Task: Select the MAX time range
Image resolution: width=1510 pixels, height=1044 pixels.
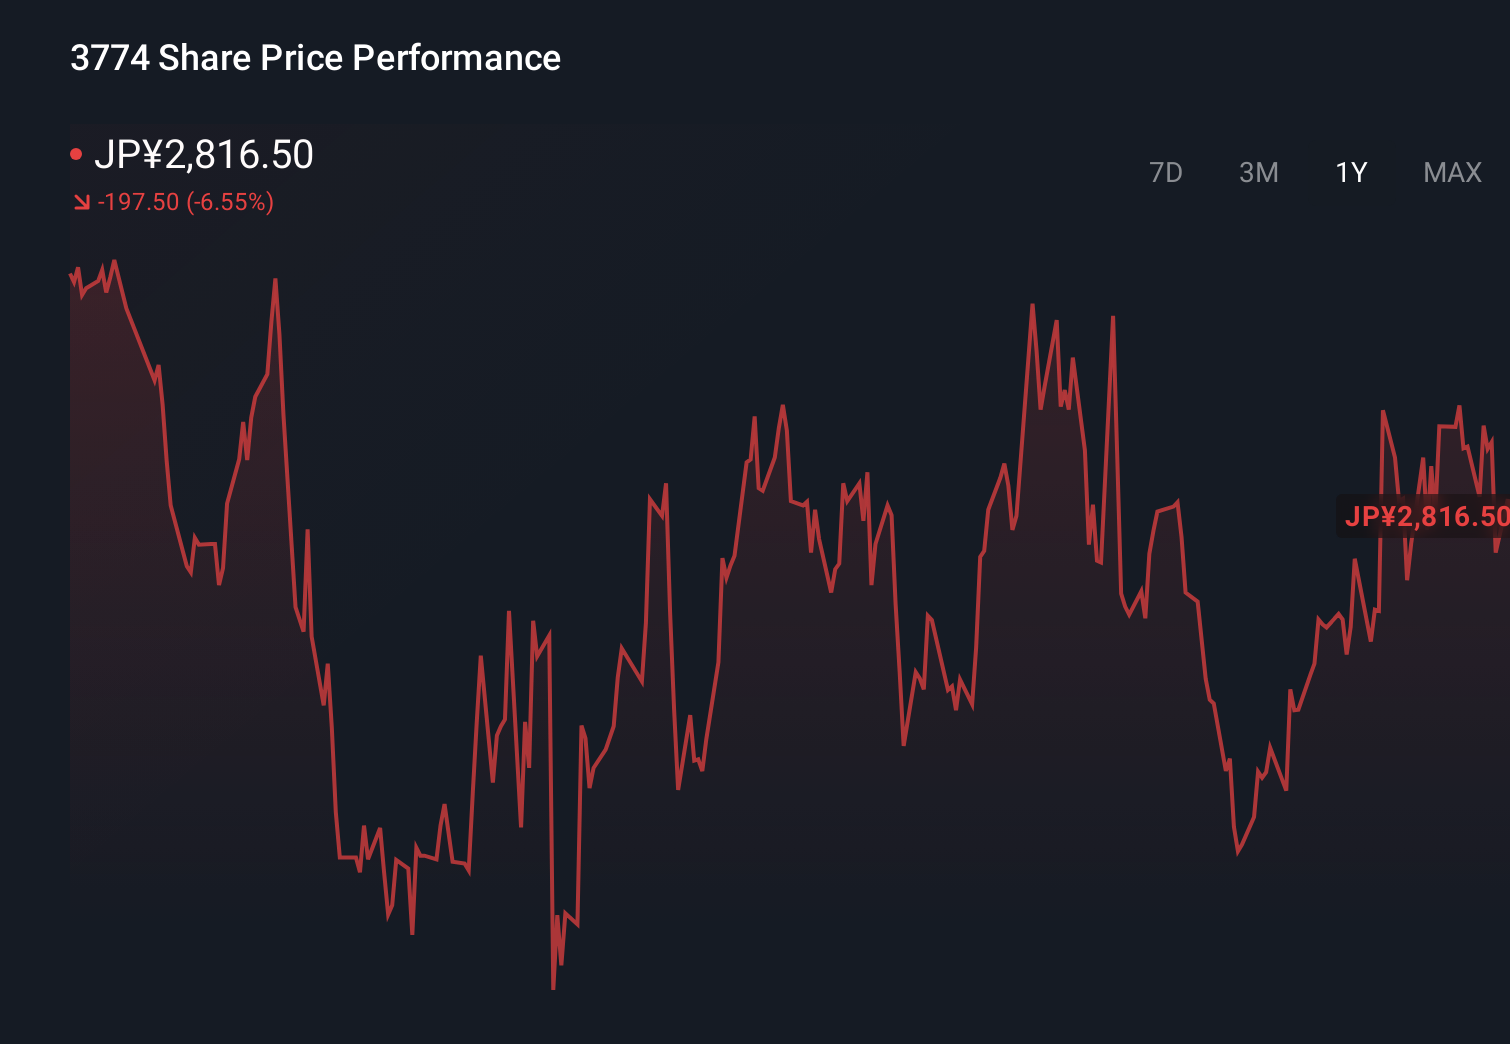Action: 1451,172
